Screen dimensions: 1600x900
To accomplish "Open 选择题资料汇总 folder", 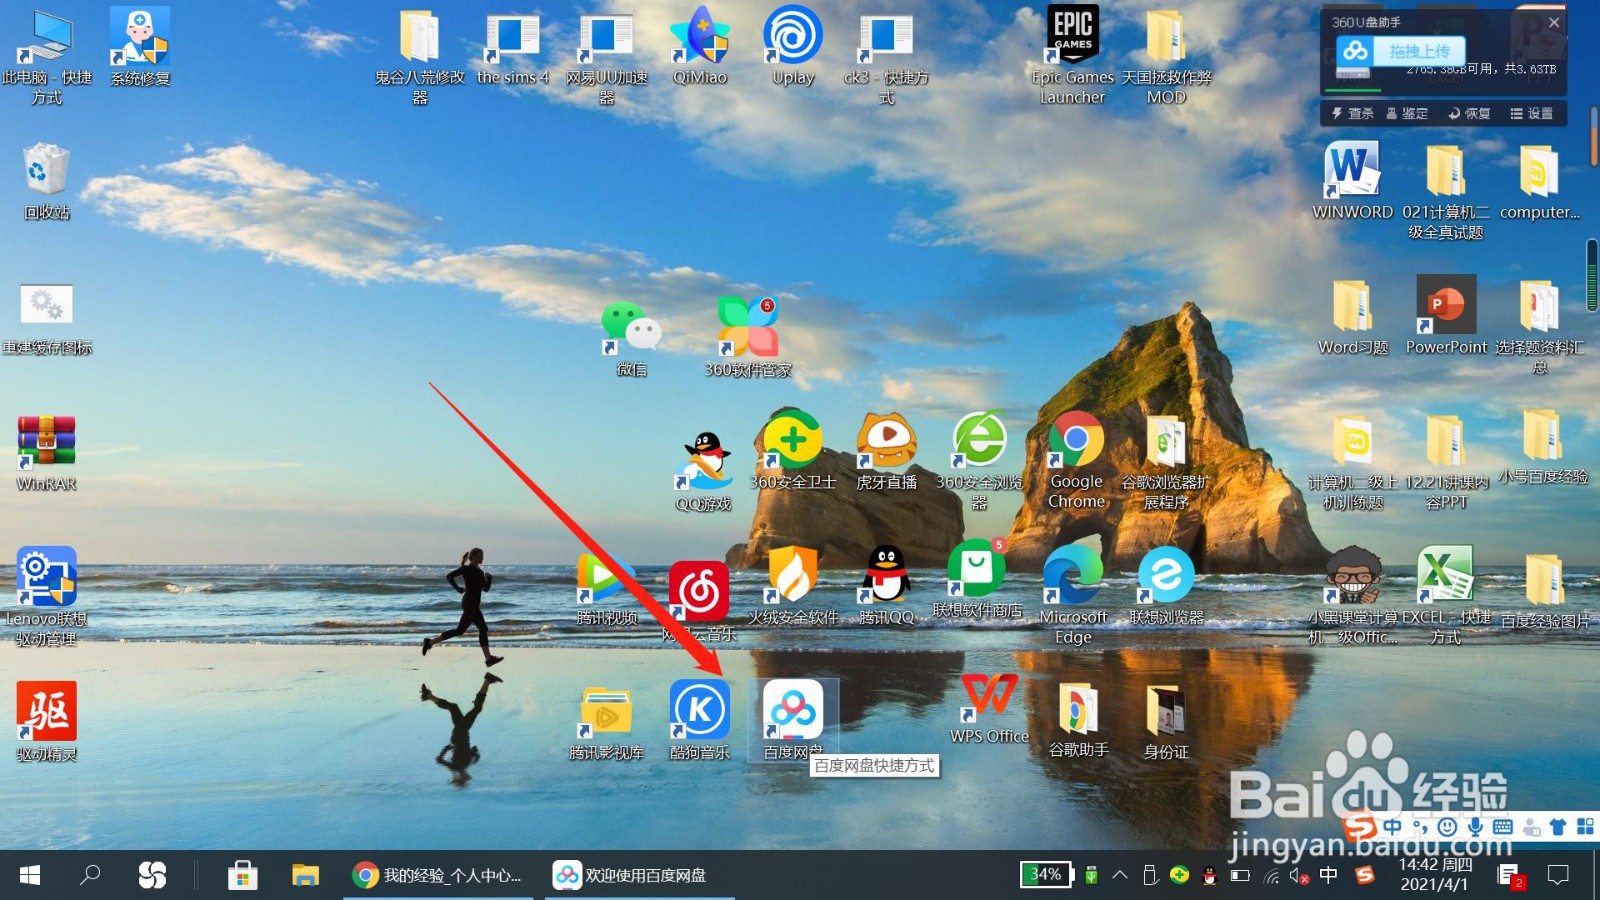I will (1540, 327).
